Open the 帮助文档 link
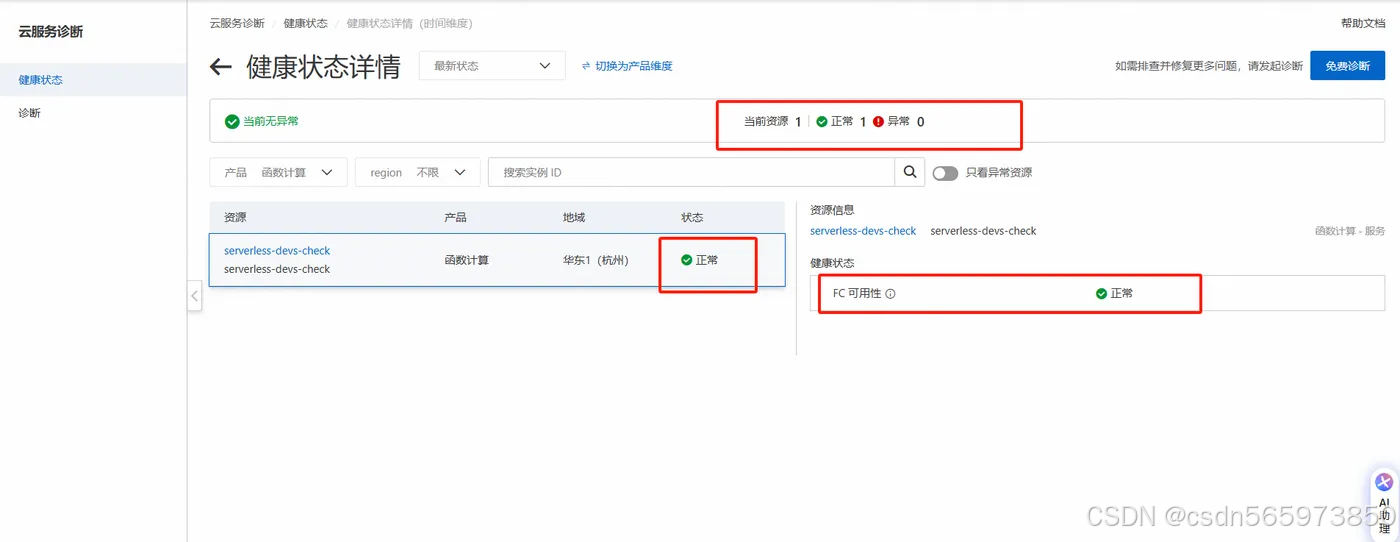This screenshot has height=542, width=1400. pyautogui.click(x=1363, y=23)
